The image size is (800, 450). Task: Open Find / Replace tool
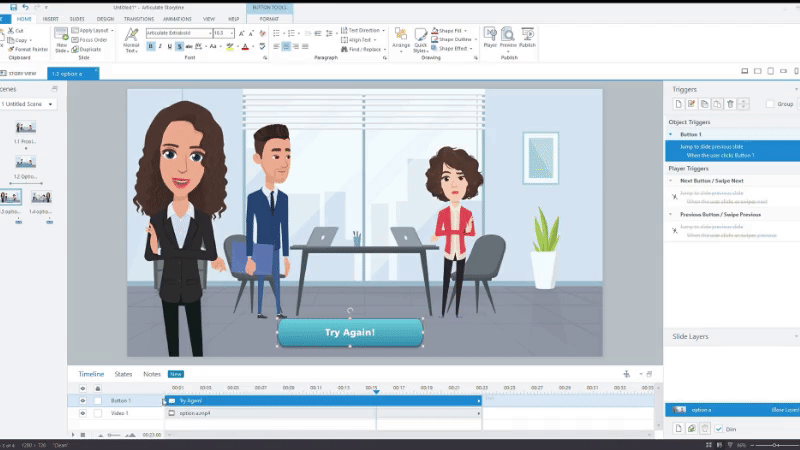360,48
